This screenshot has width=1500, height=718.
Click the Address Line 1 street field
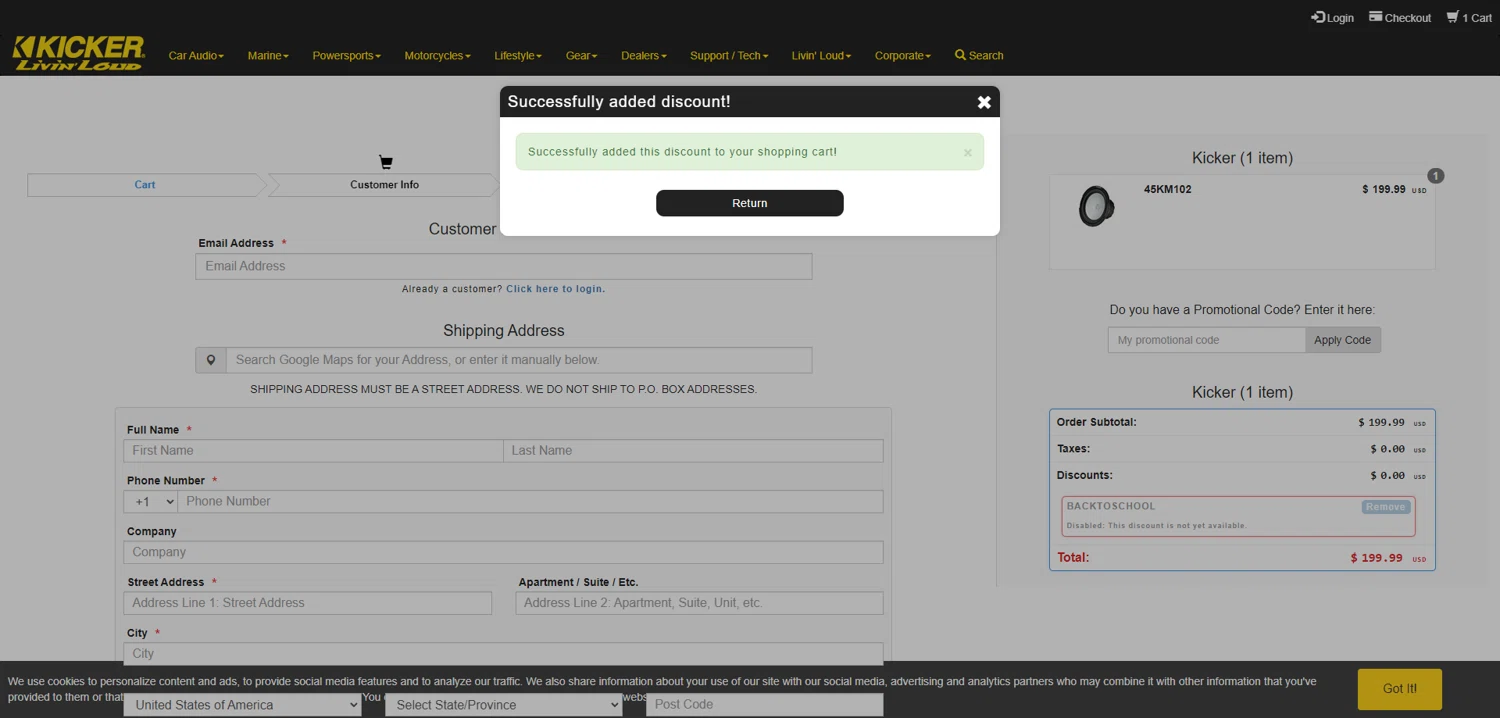coord(307,603)
